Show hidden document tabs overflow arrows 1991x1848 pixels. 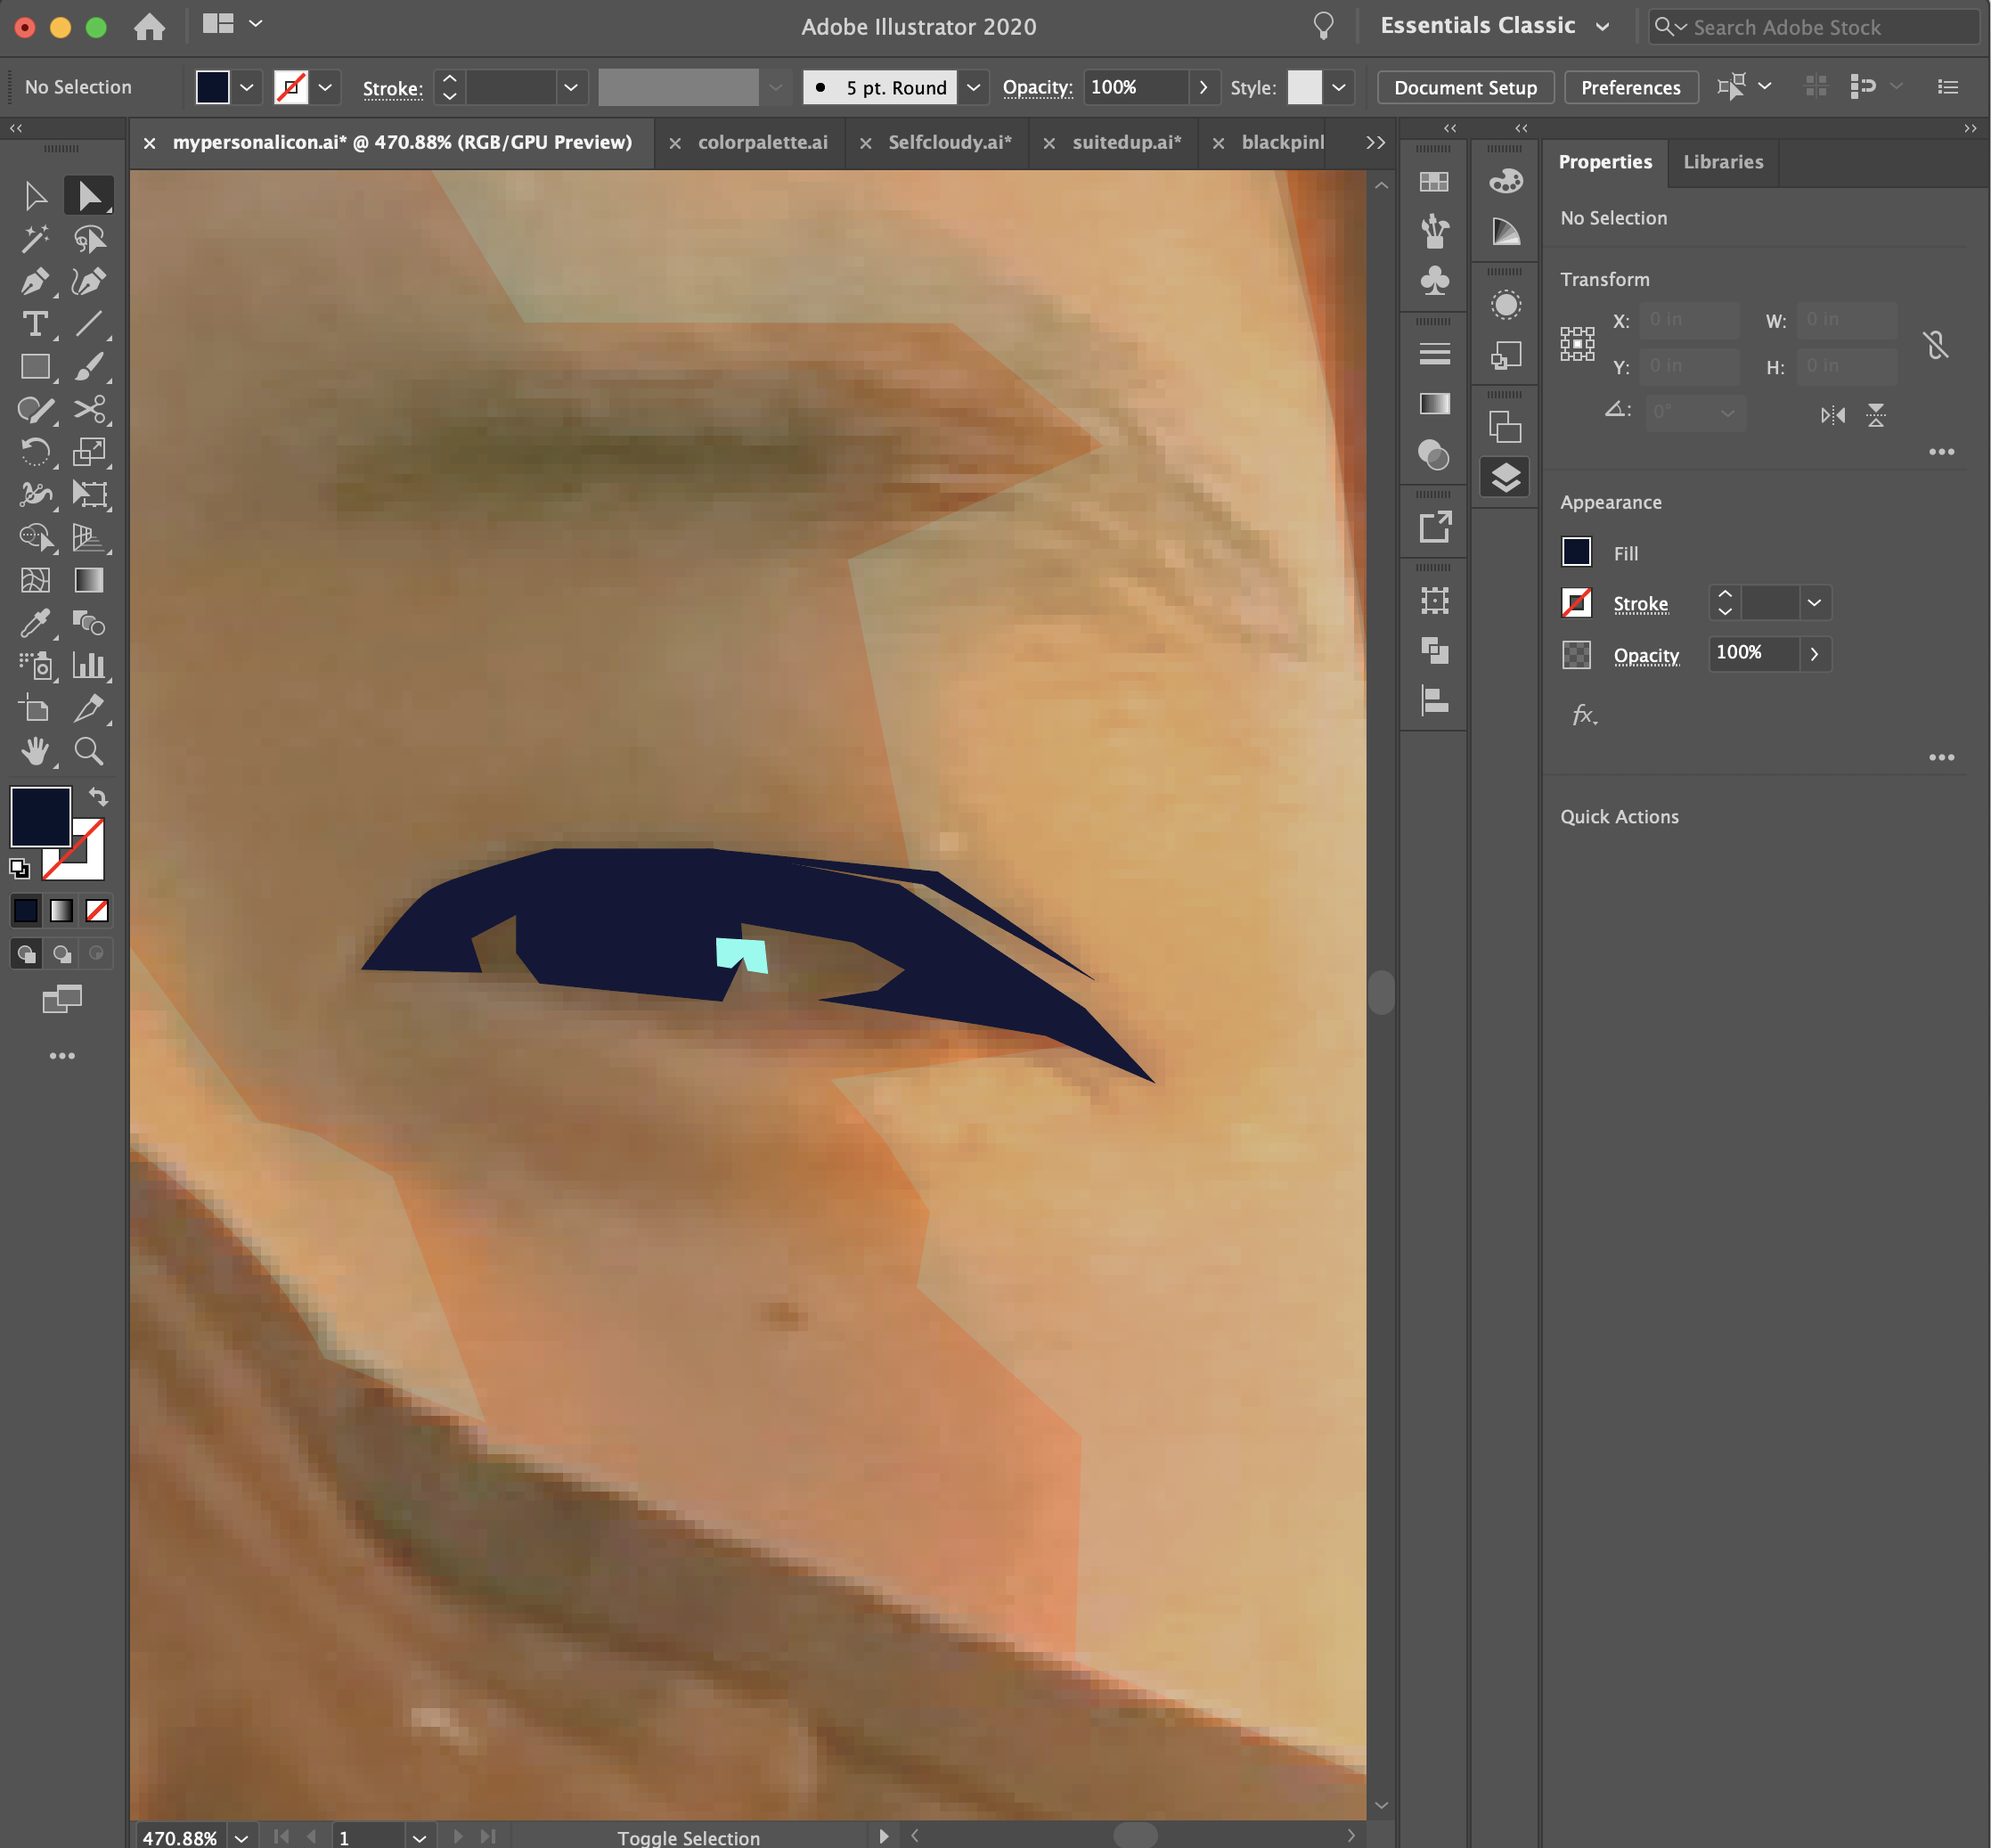click(x=1376, y=142)
